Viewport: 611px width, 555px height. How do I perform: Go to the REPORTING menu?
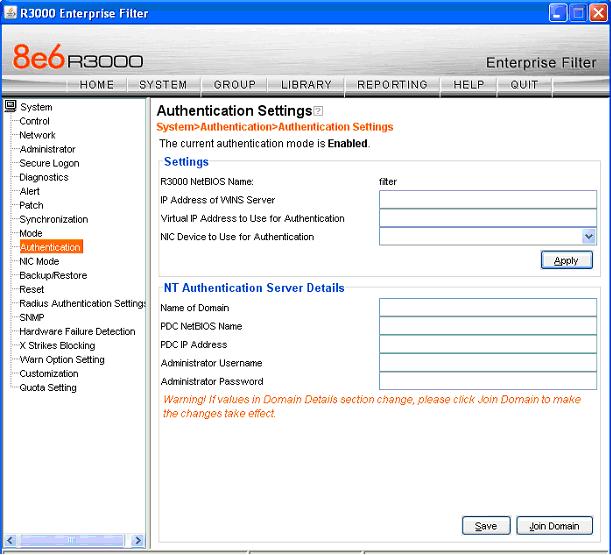click(392, 85)
